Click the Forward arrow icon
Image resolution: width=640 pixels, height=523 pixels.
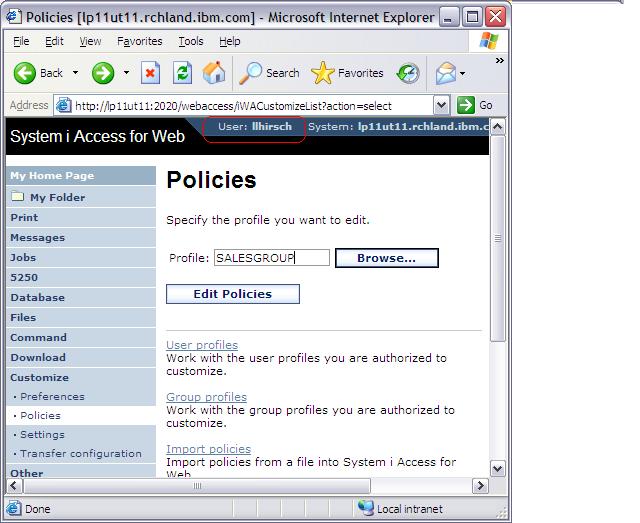coord(103,73)
